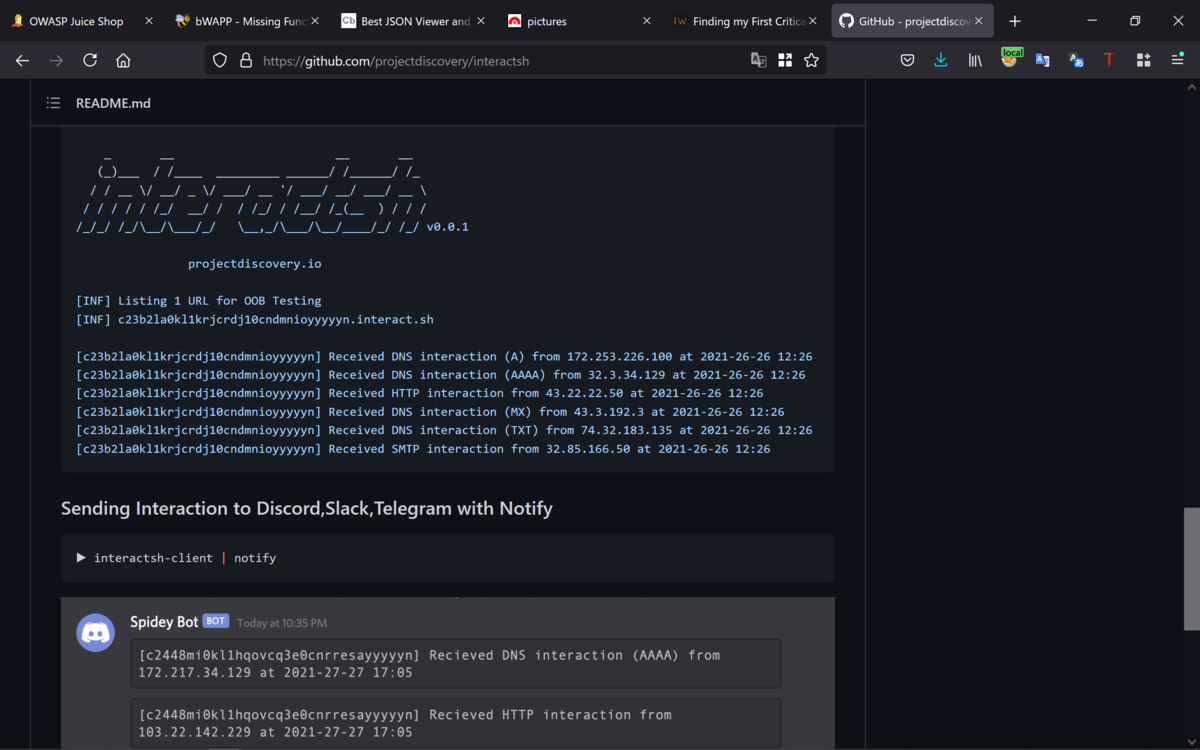Open the second translate extension with gear
This screenshot has width=1200, height=750.
[1076, 61]
